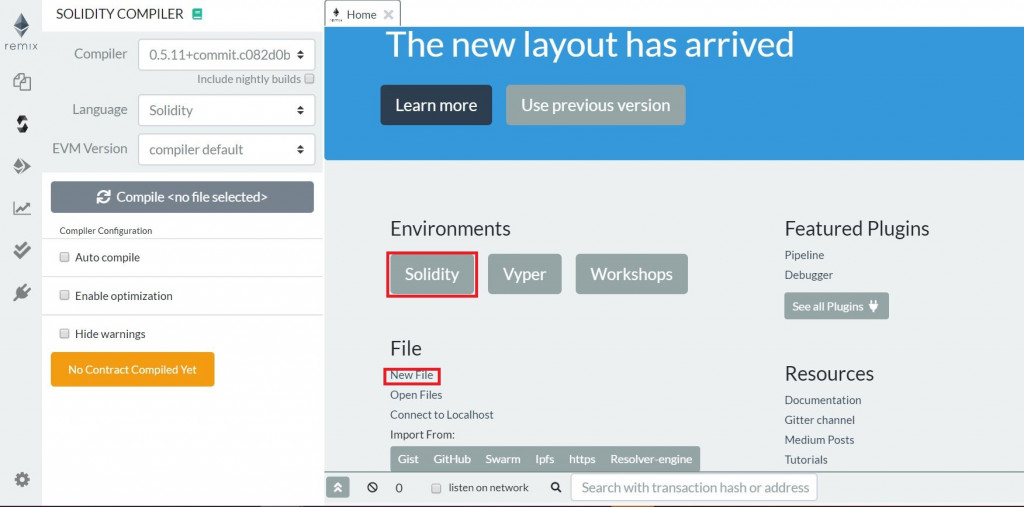Open the Language dropdown

click(x=227, y=110)
